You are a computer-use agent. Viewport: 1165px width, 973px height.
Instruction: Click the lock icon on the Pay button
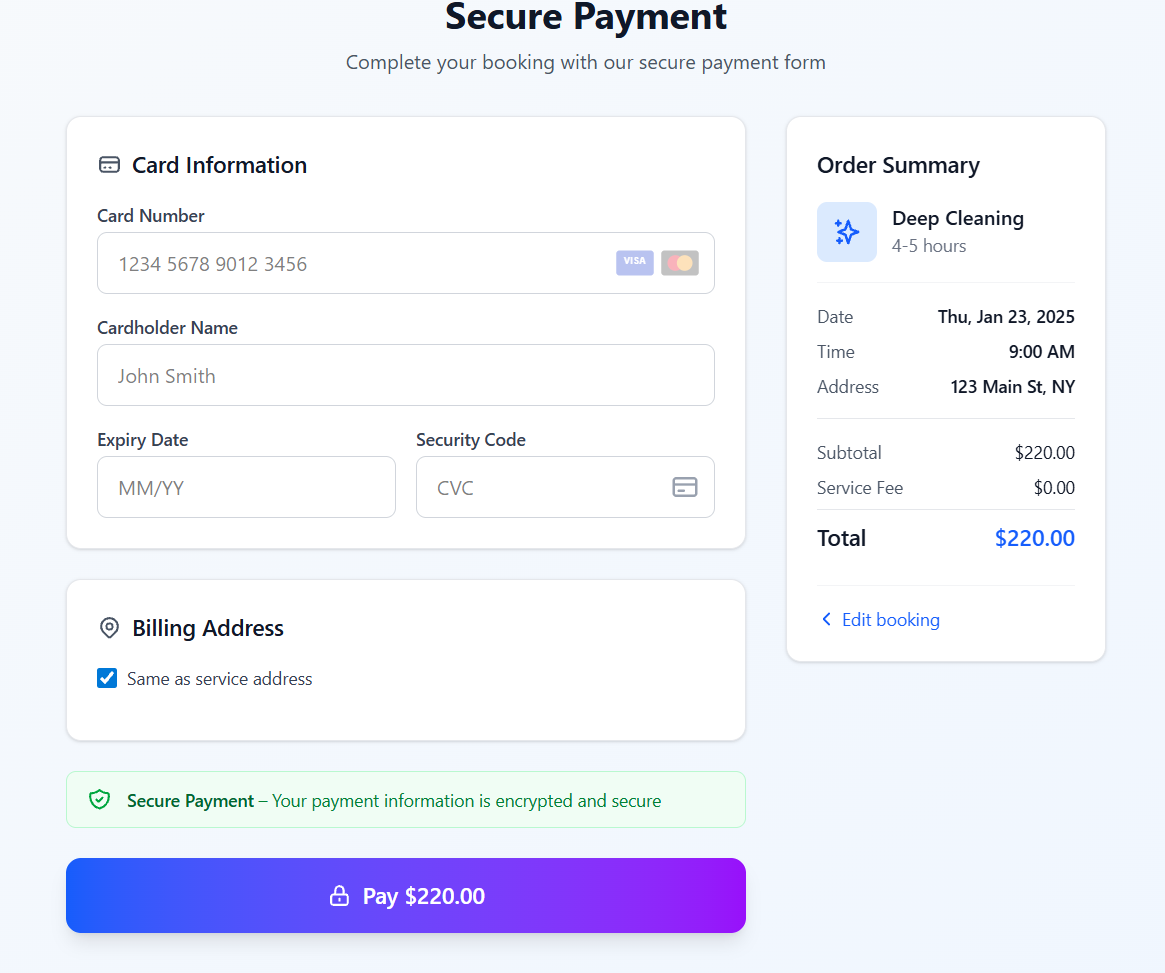340,895
